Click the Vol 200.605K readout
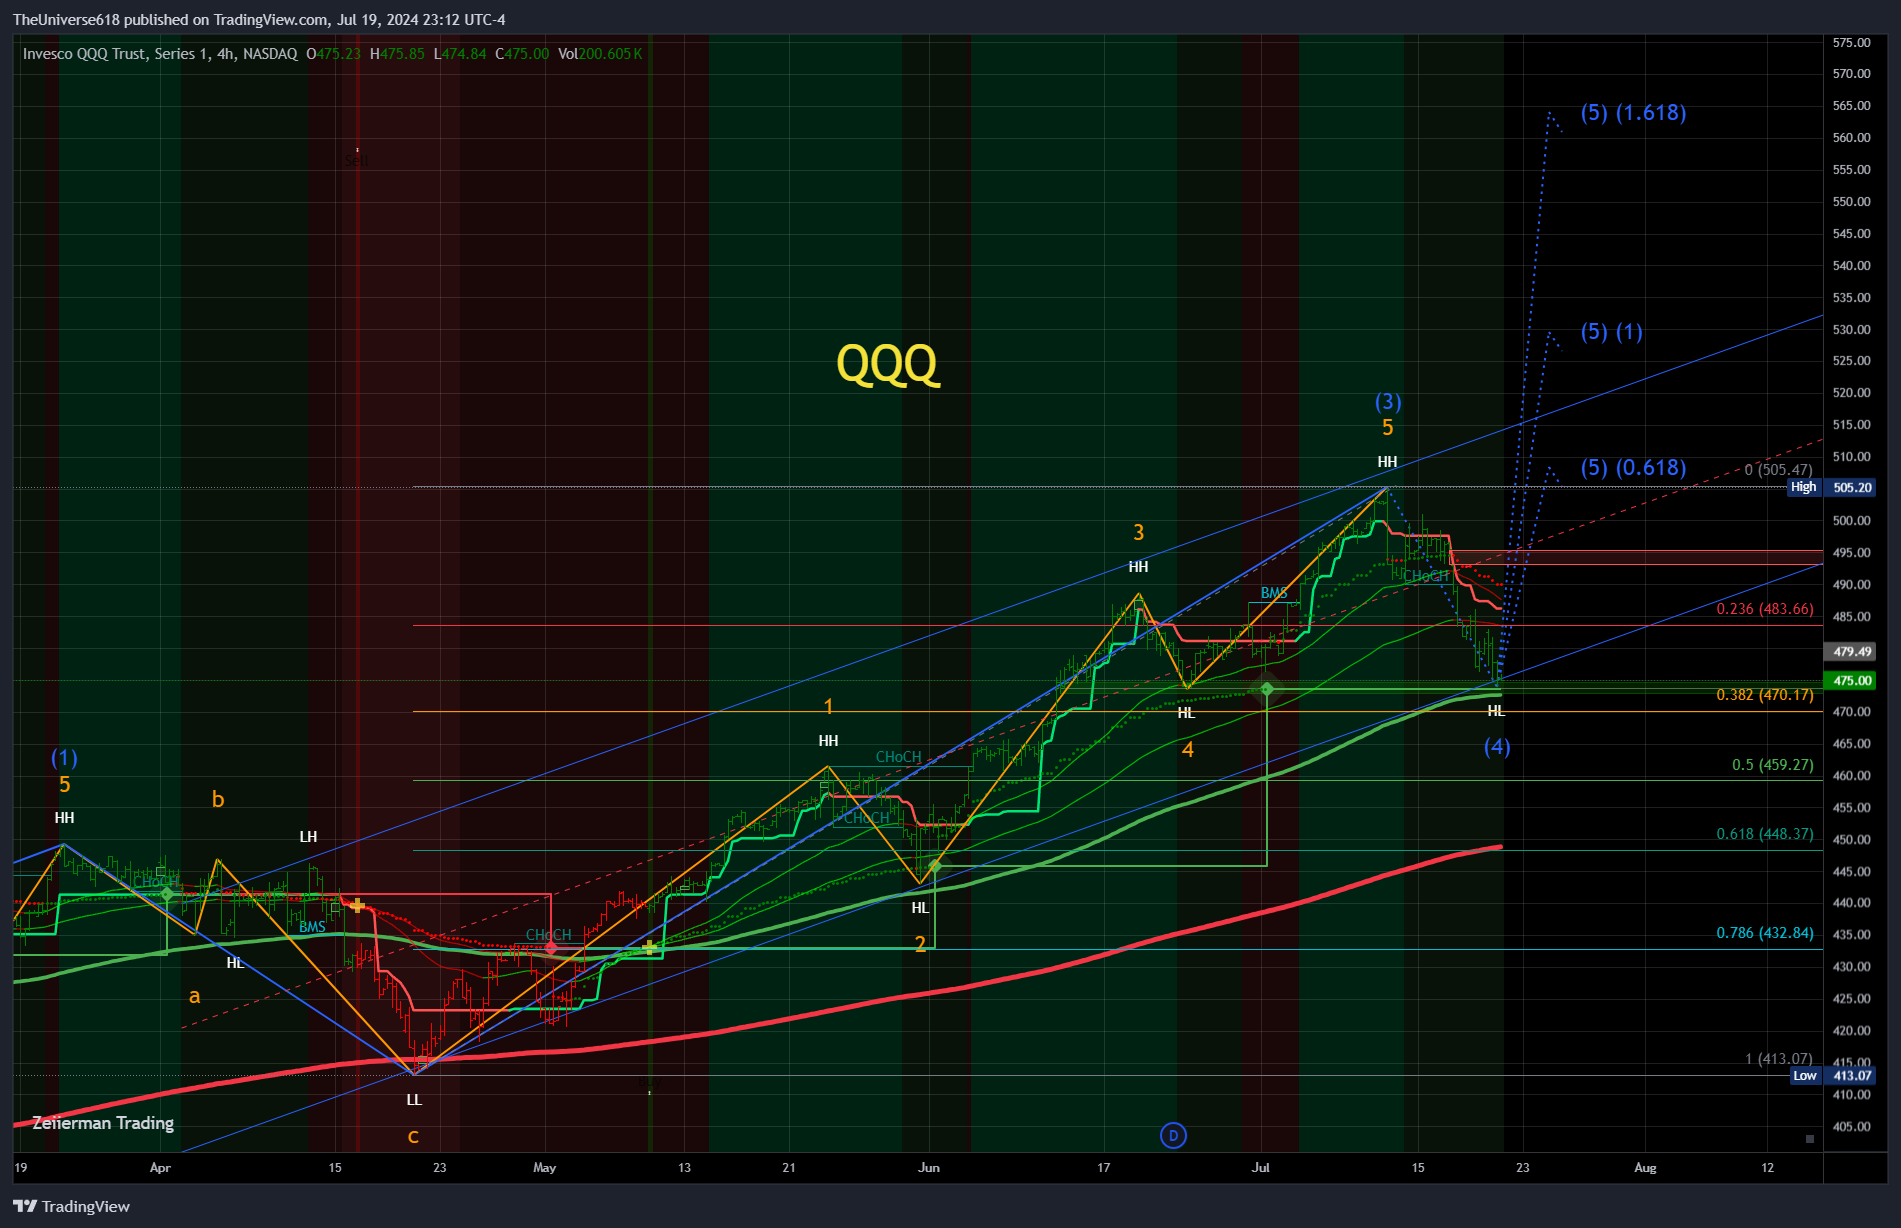 600,54
